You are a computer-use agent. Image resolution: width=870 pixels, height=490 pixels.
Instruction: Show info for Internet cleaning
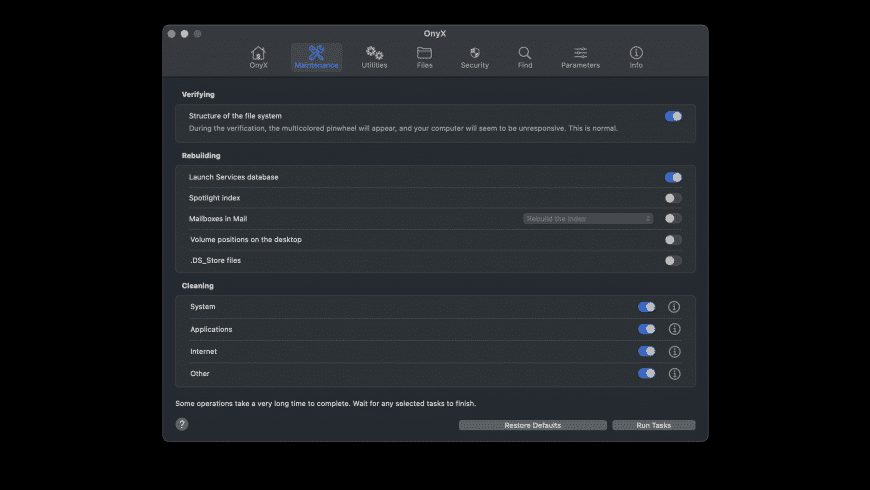point(674,351)
